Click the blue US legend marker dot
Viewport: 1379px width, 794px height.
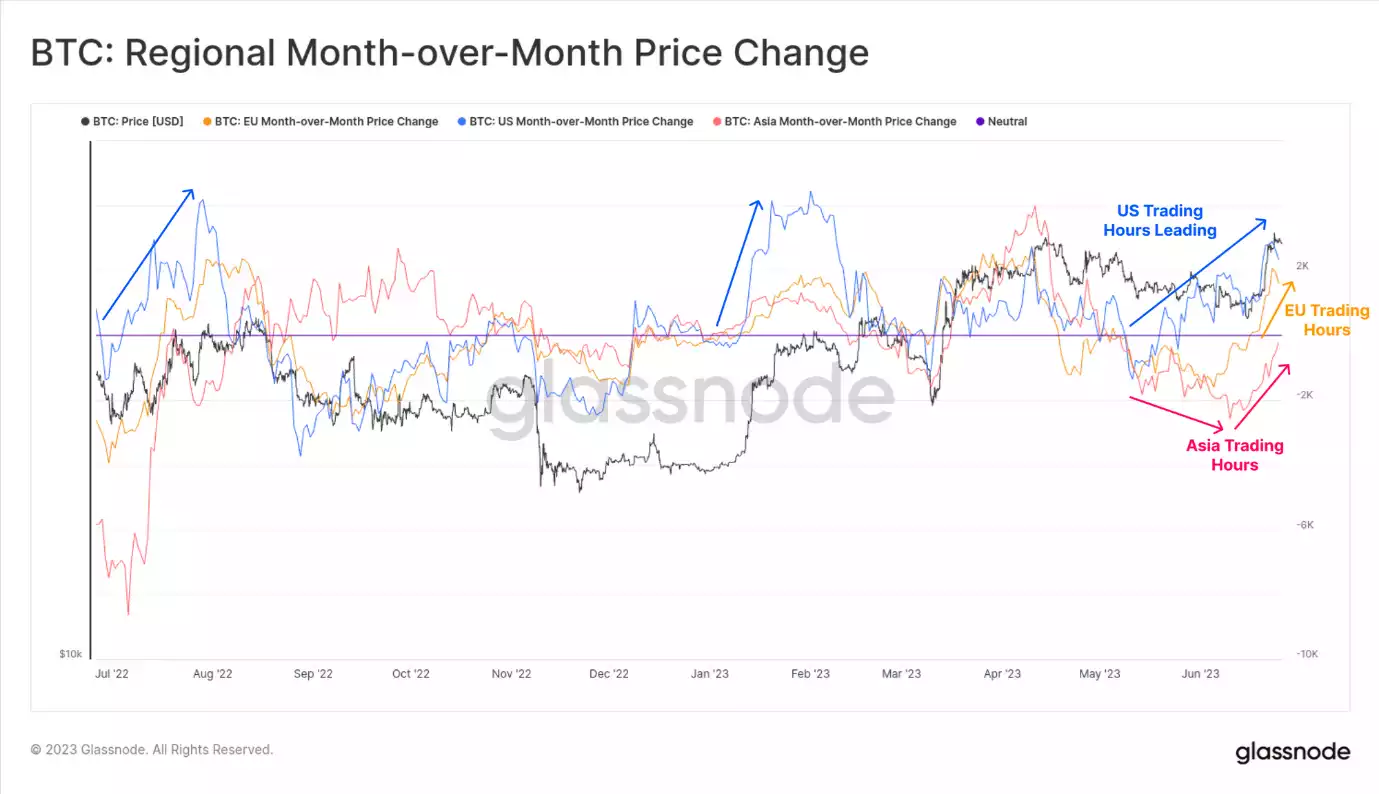pyautogui.click(x=461, y=122)
